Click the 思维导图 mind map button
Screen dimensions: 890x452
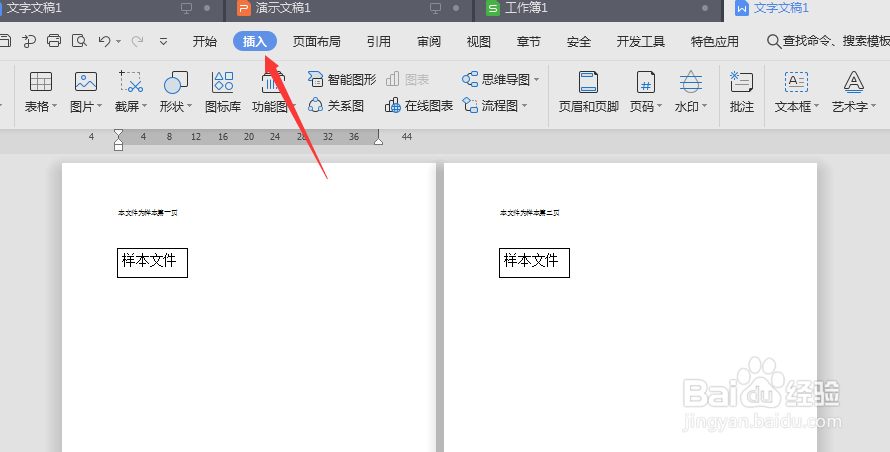[496, 79]
